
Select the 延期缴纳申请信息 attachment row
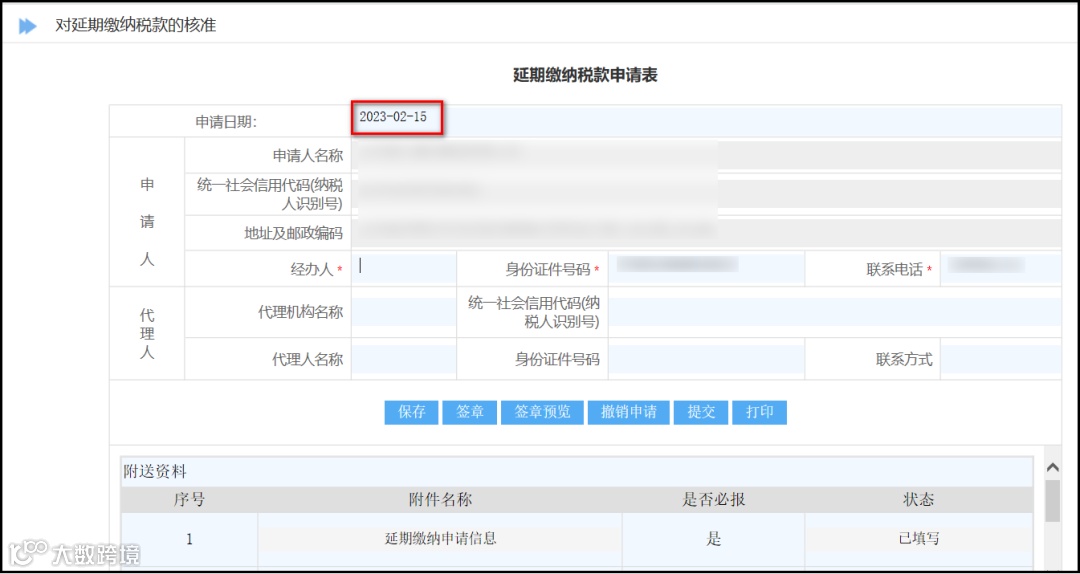577,539
